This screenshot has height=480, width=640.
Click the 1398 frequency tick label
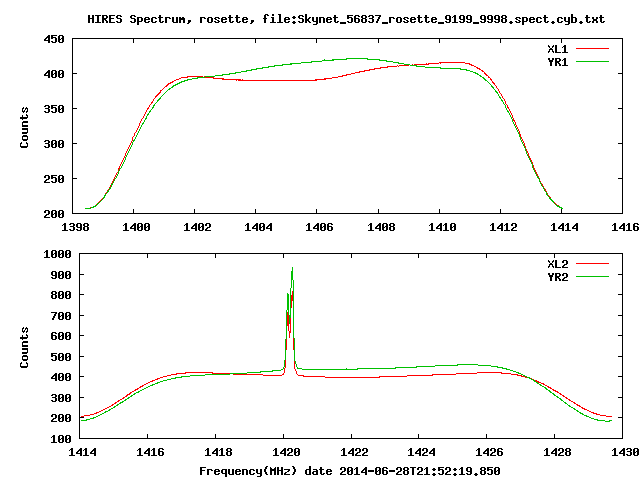pyautogui.click(x=75, y=227)
